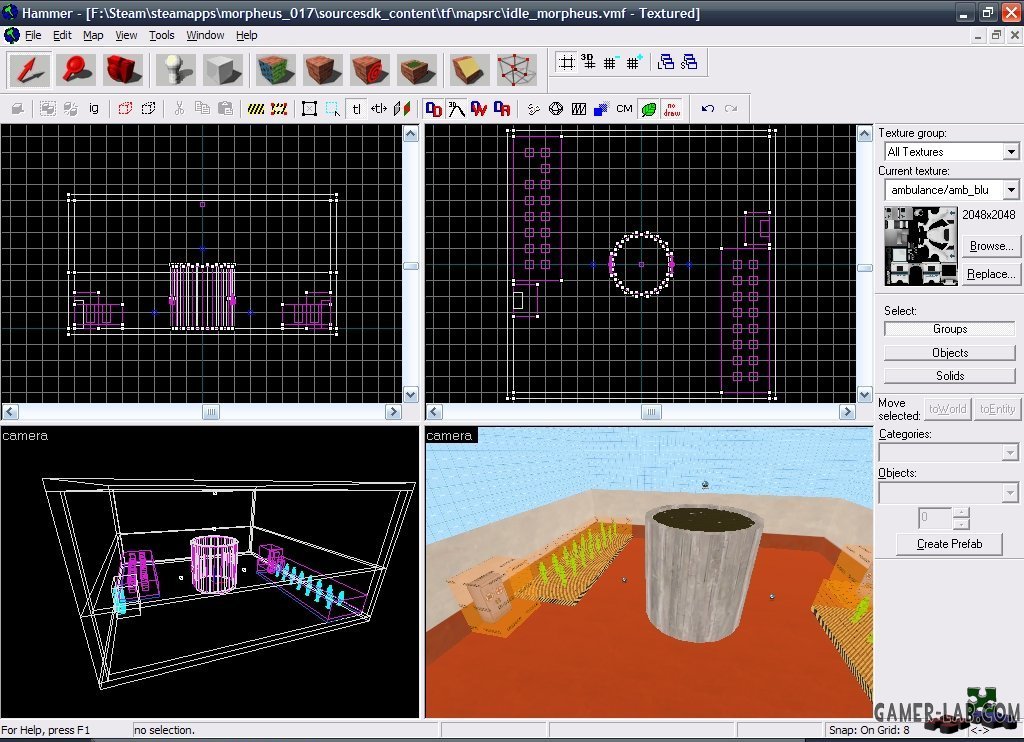Activate the Vertex manipulation tool
The width and height of the screenshot is (1024, 742).
coord(517,70)
